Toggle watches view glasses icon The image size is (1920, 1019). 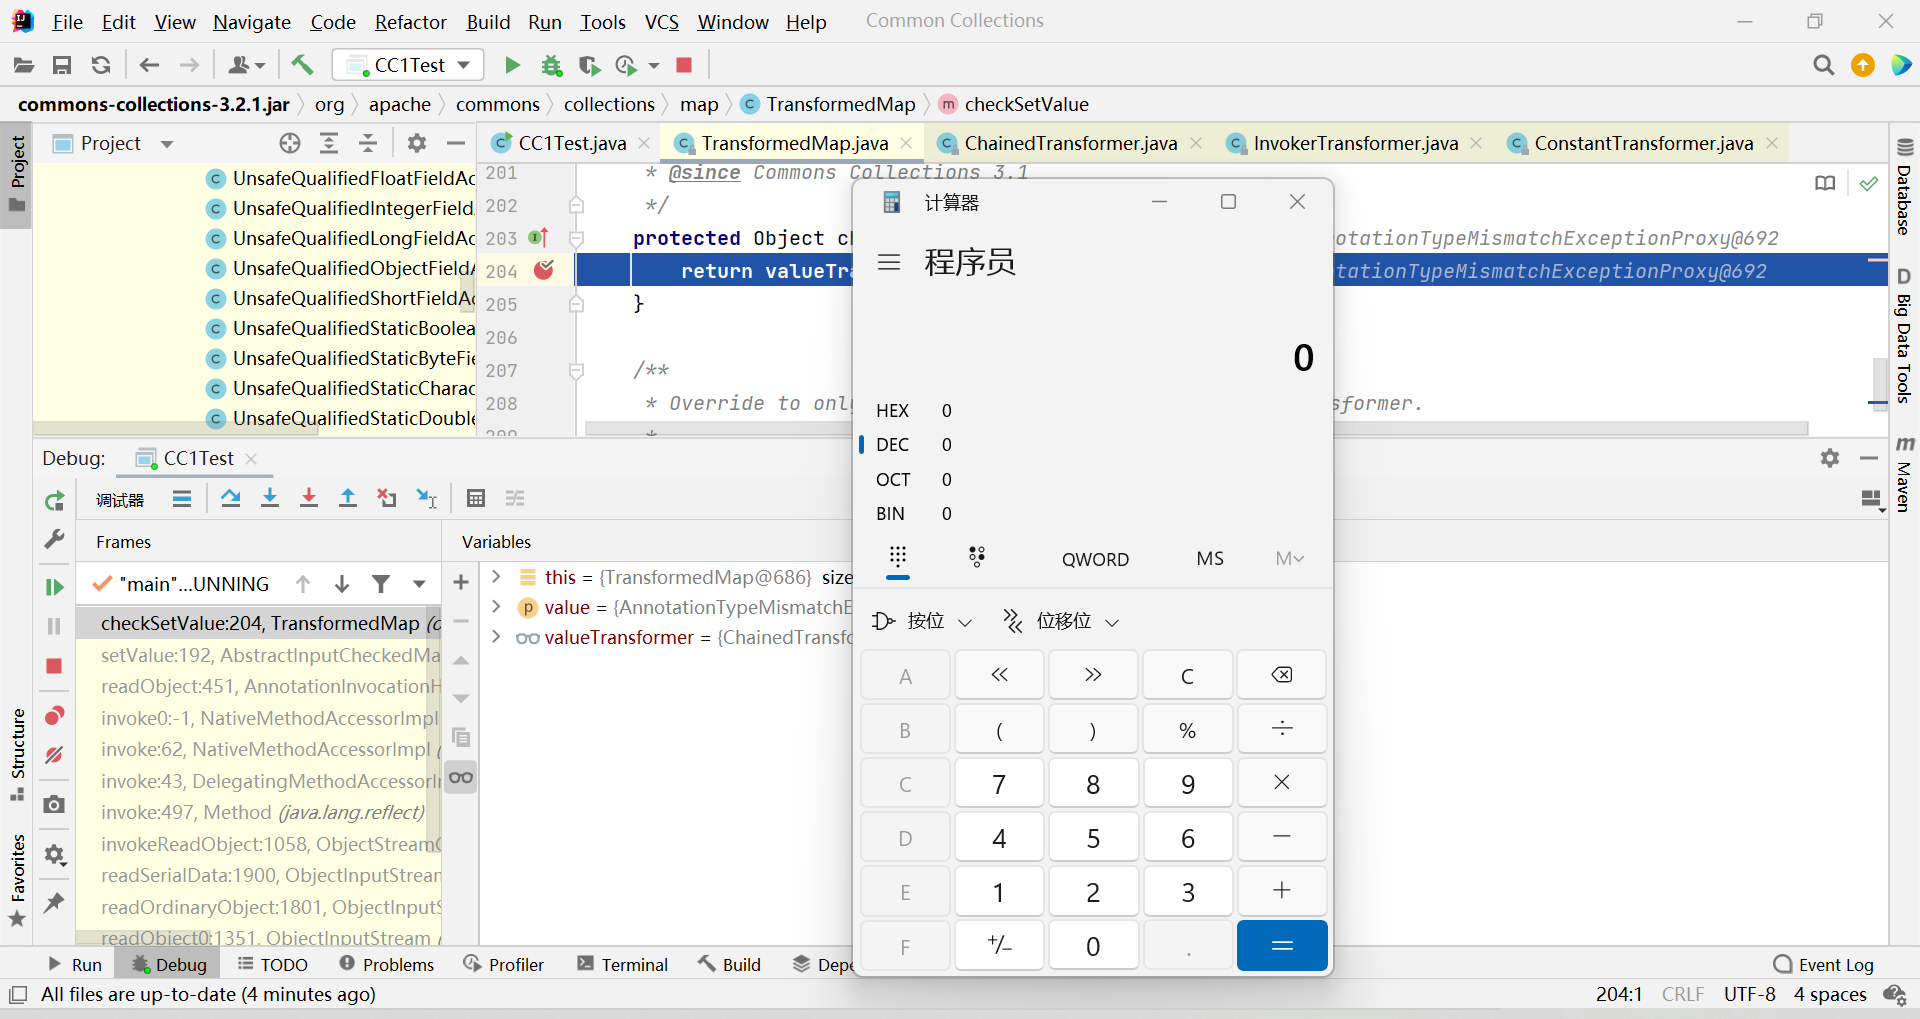(461, 777)
